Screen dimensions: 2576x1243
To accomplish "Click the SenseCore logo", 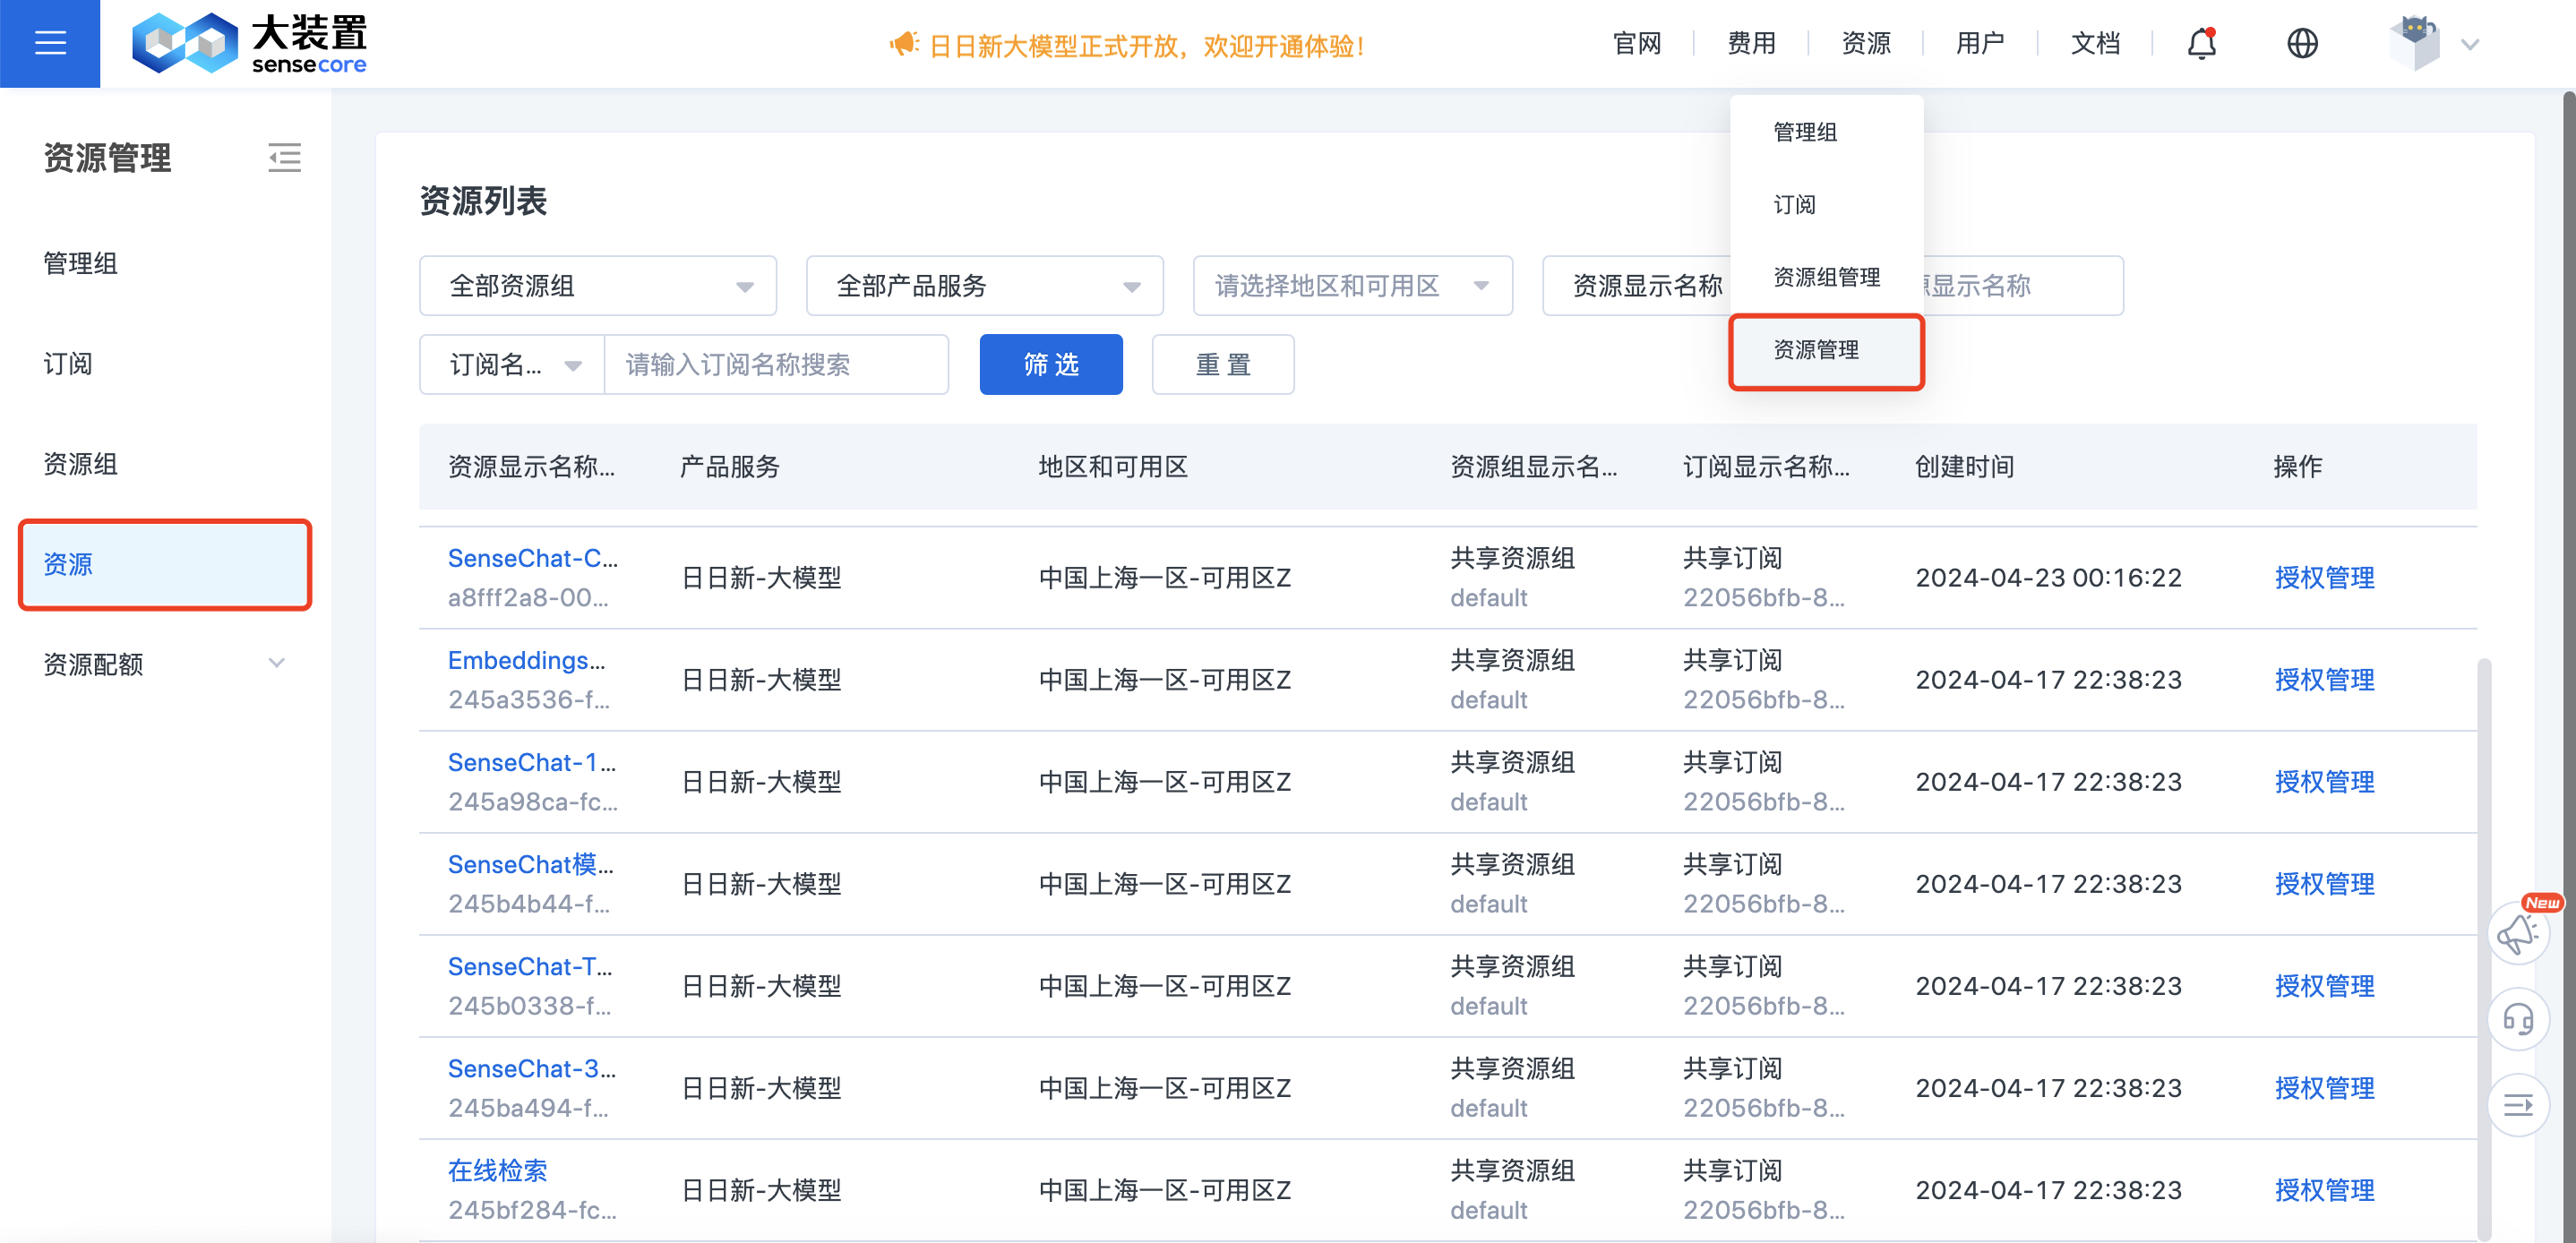I will pos(250,43).
